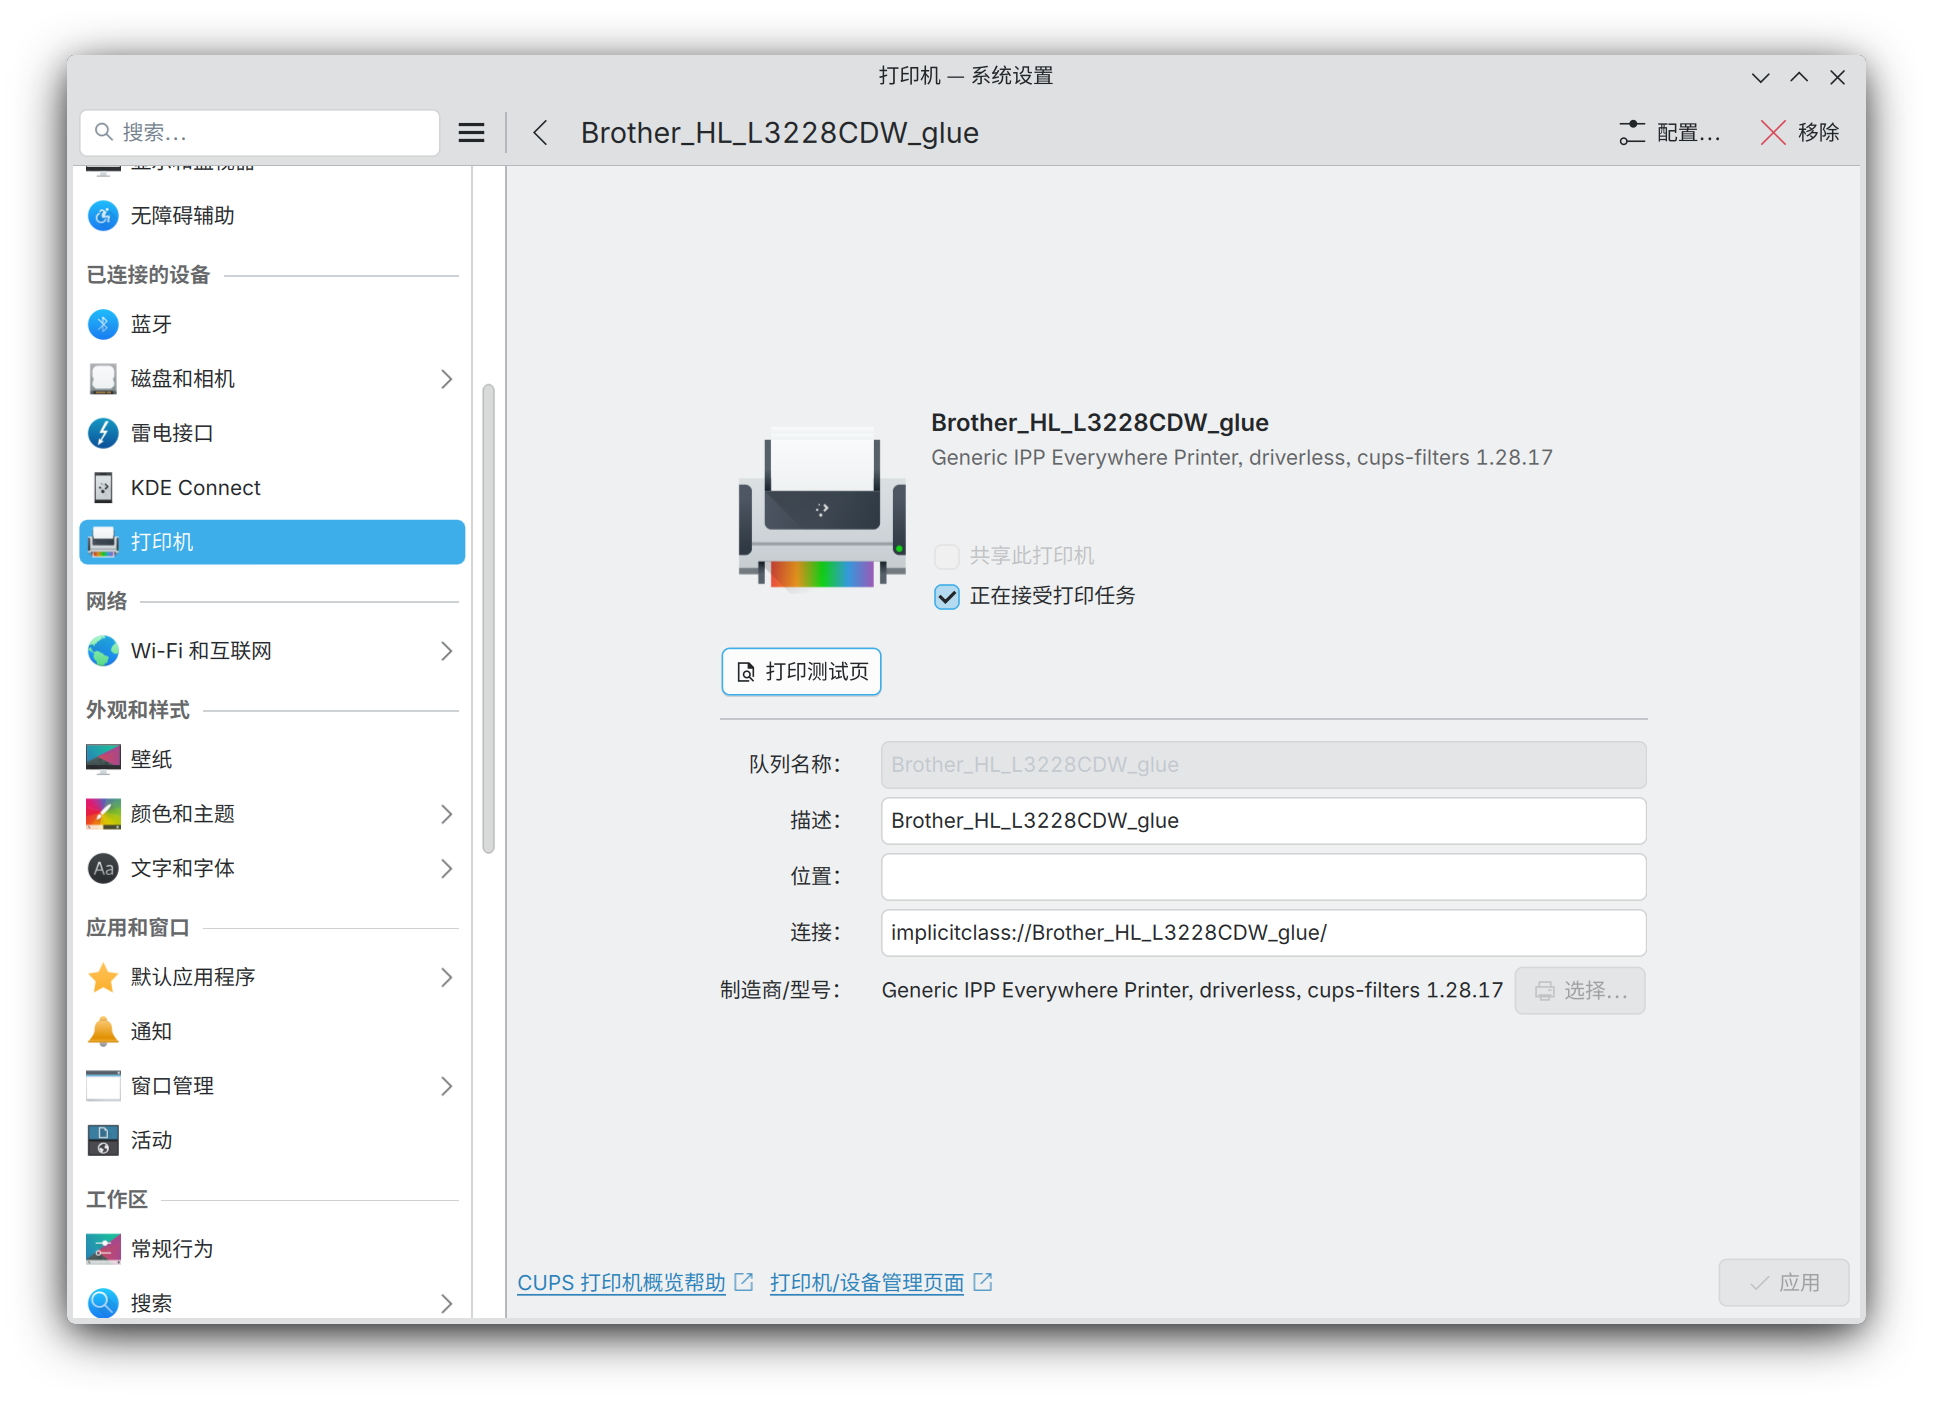Open 磁盘和相机 settings entry

pos(272,379)
